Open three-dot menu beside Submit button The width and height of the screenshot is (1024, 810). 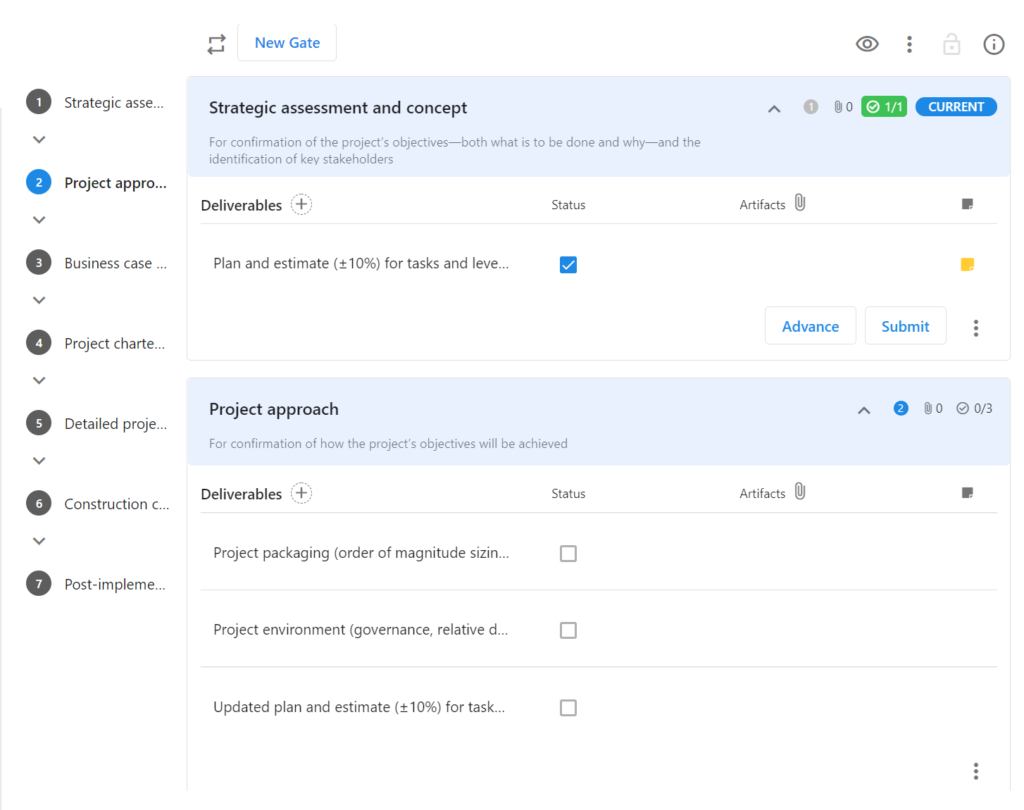point(976,327)
